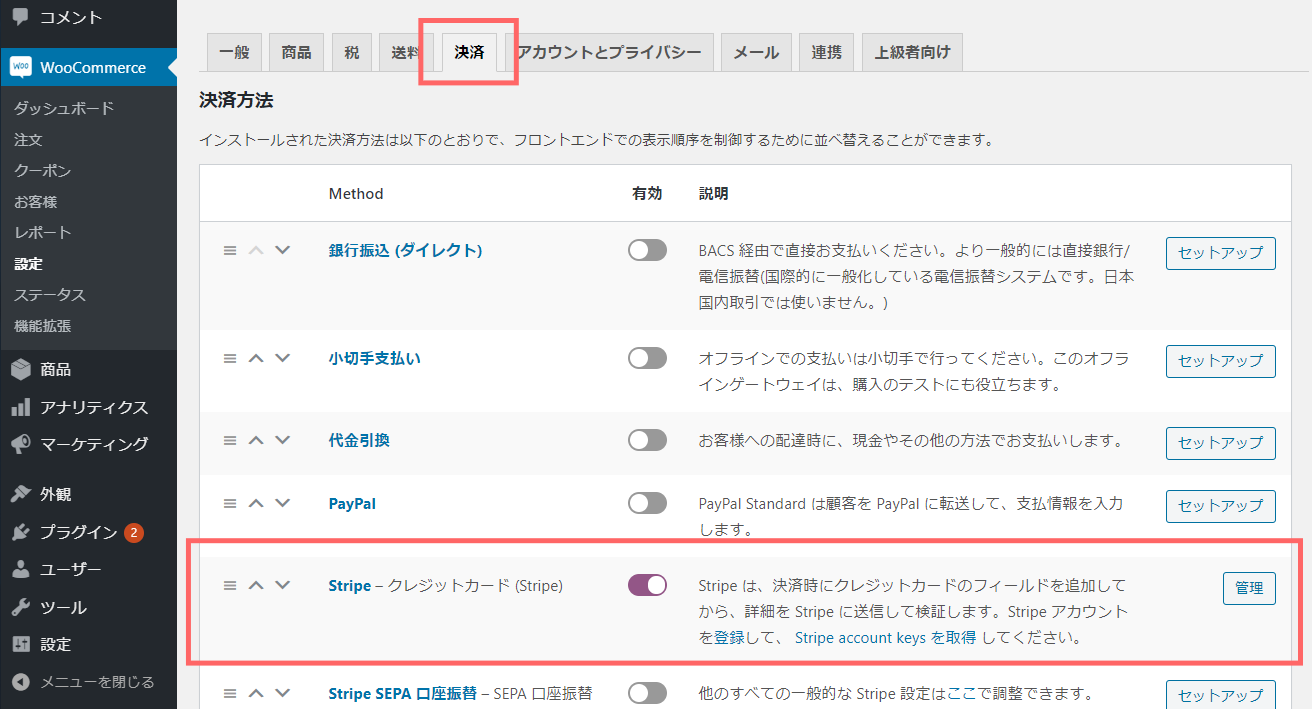The height and width of the screenshot is (709, 1312).
Task: Open ステータス in WooCommerce submenu
Action: point(50,295)
